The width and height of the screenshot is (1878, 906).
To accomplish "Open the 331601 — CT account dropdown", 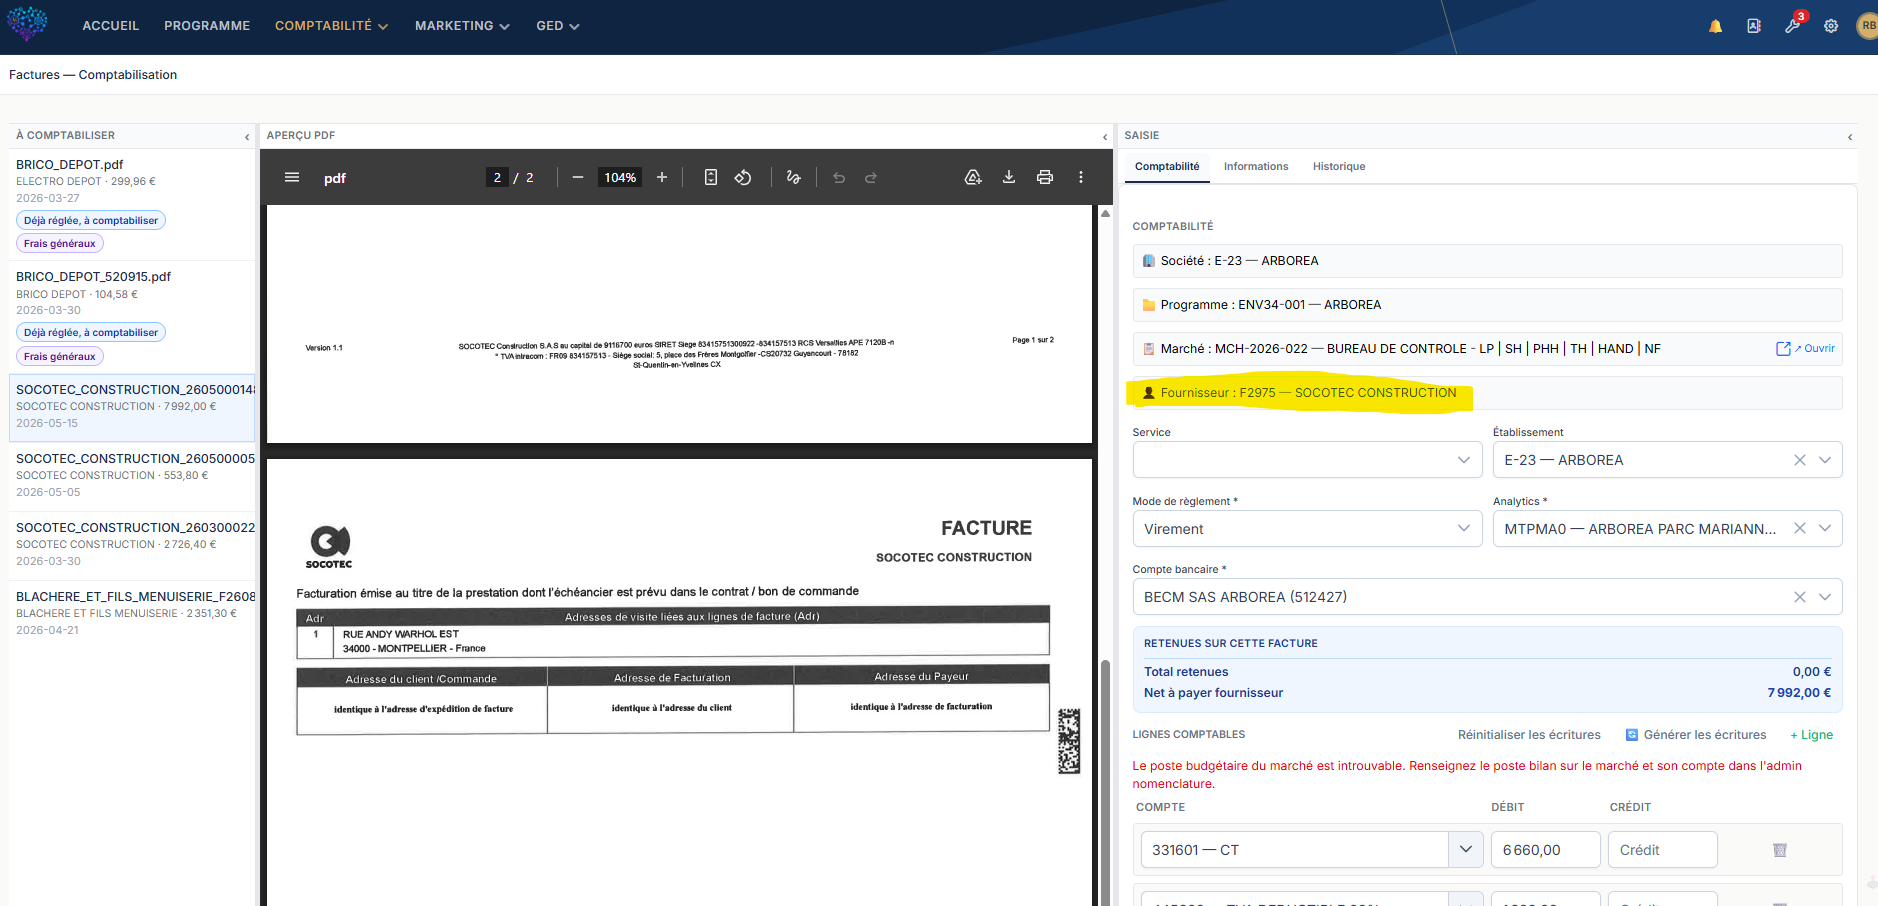I will point(1465,850).
